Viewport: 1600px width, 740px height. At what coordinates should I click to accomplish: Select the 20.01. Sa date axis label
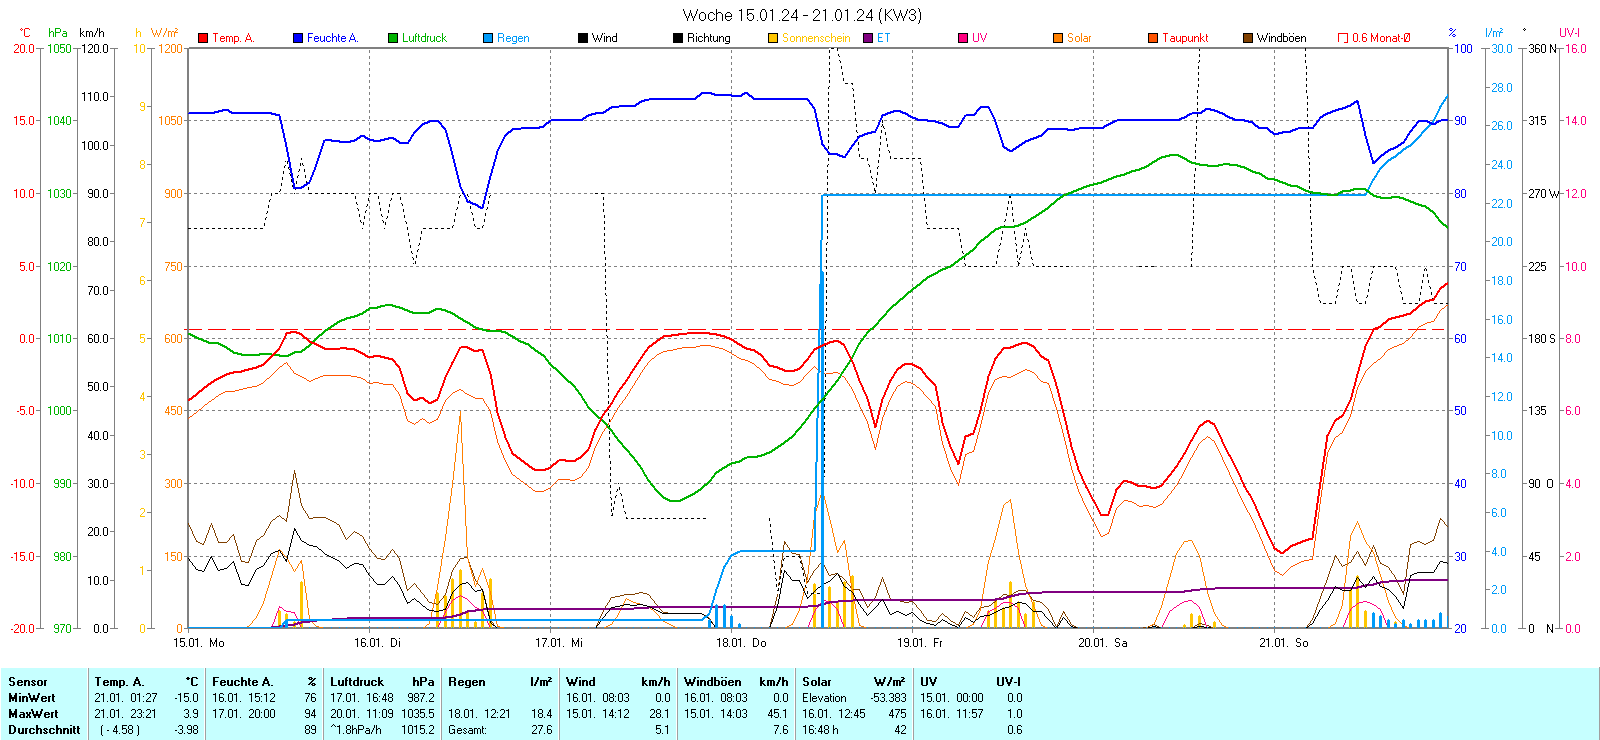[x=1102, y=643]
